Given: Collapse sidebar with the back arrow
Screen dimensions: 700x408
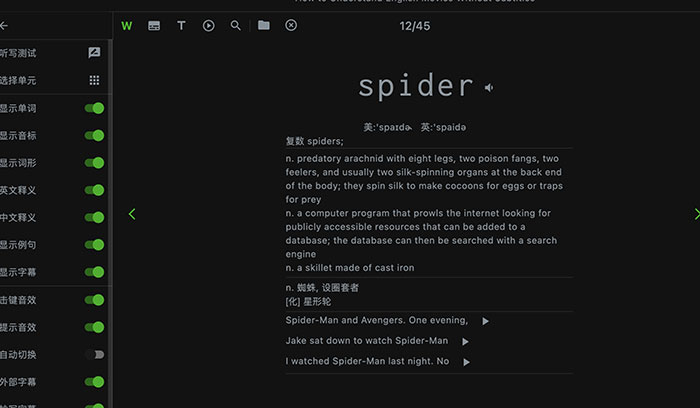Looking at the screenshot, I should pyautogui.click(x=4, y=26).
